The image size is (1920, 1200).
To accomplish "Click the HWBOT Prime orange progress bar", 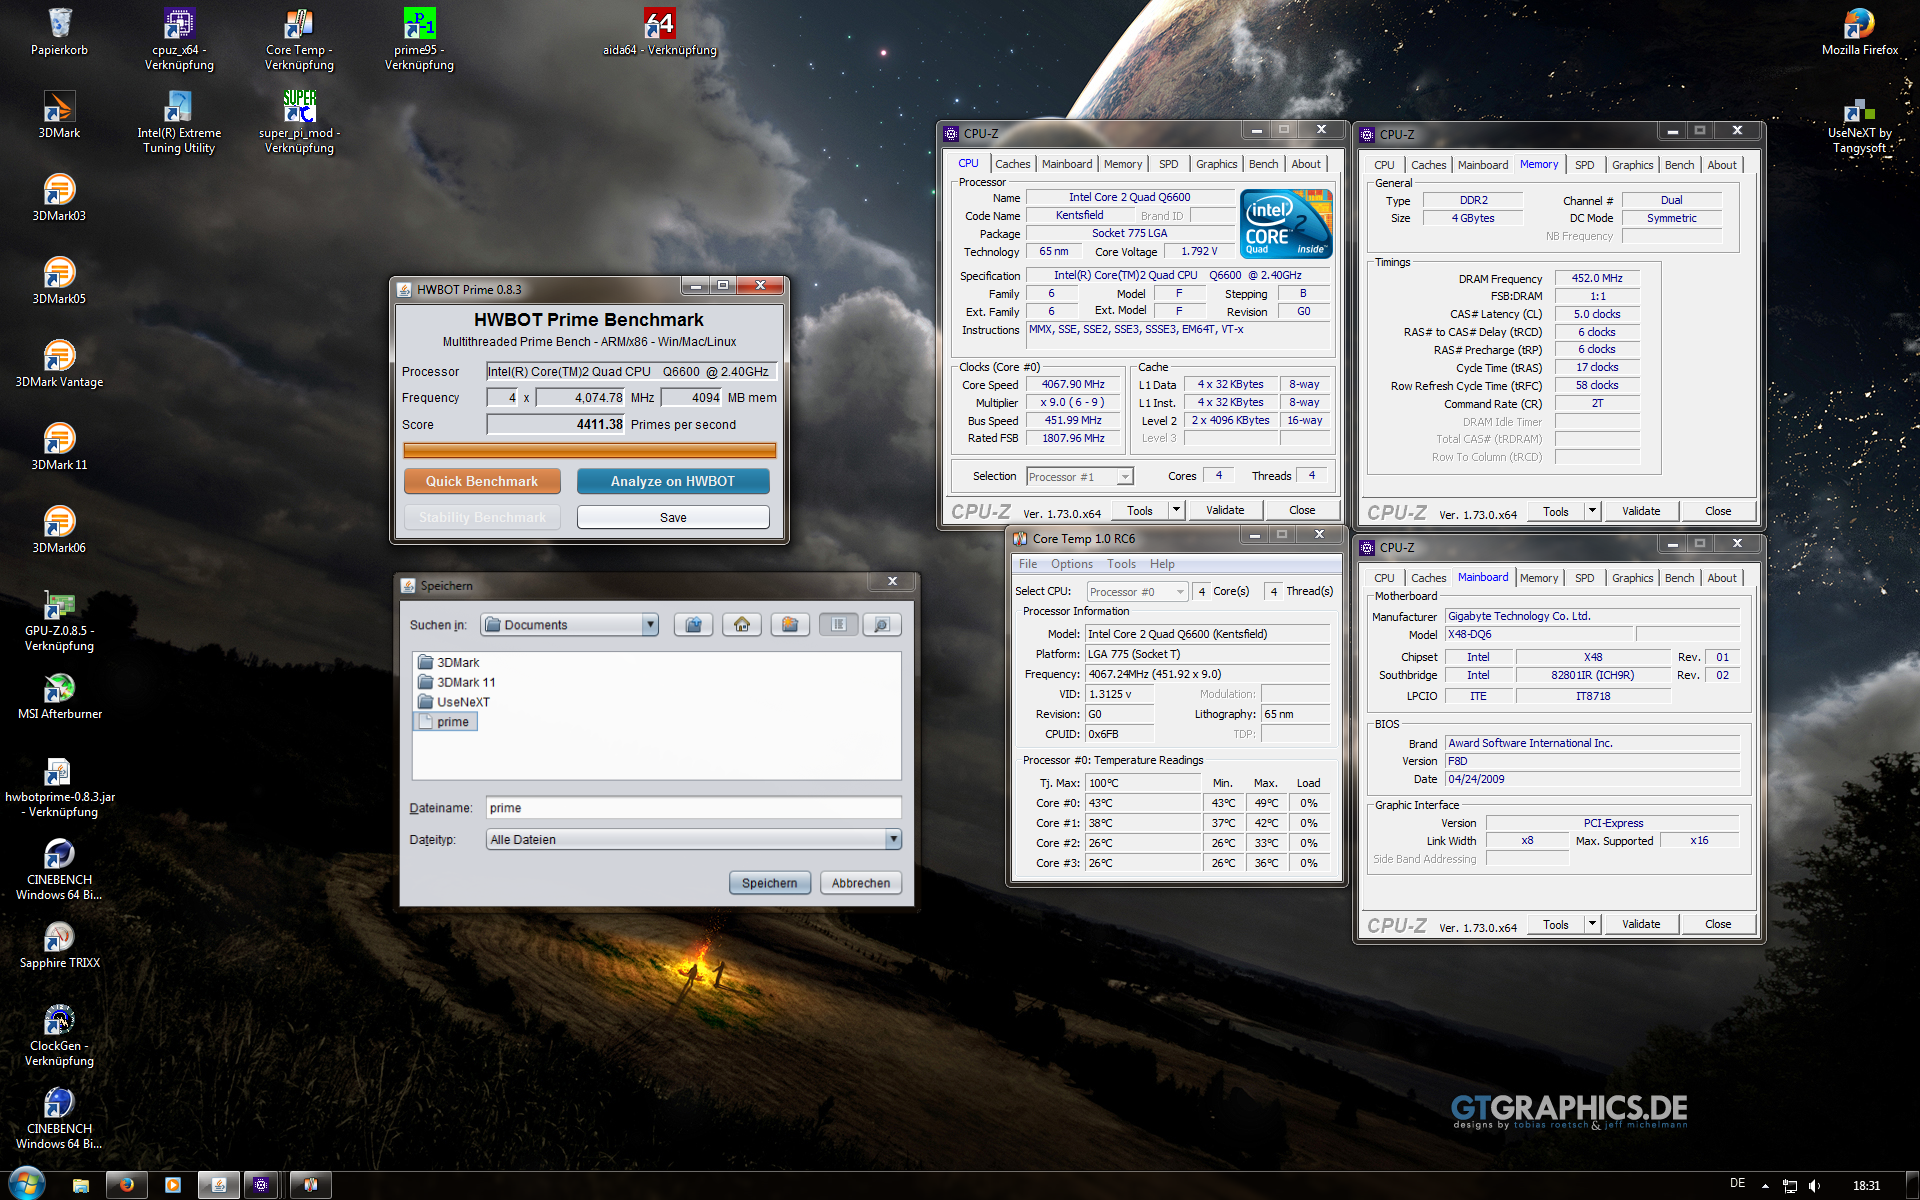I will [x=589, y=451].
